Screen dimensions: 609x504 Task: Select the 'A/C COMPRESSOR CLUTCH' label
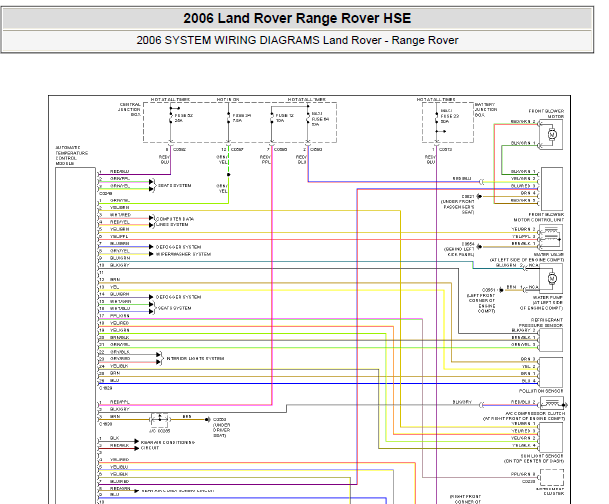click(535, 414)
